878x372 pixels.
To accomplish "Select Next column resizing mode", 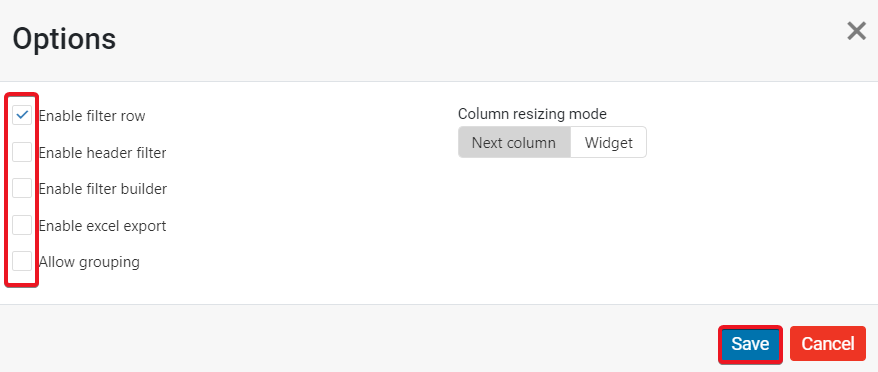I will click(x=514, y=142).
